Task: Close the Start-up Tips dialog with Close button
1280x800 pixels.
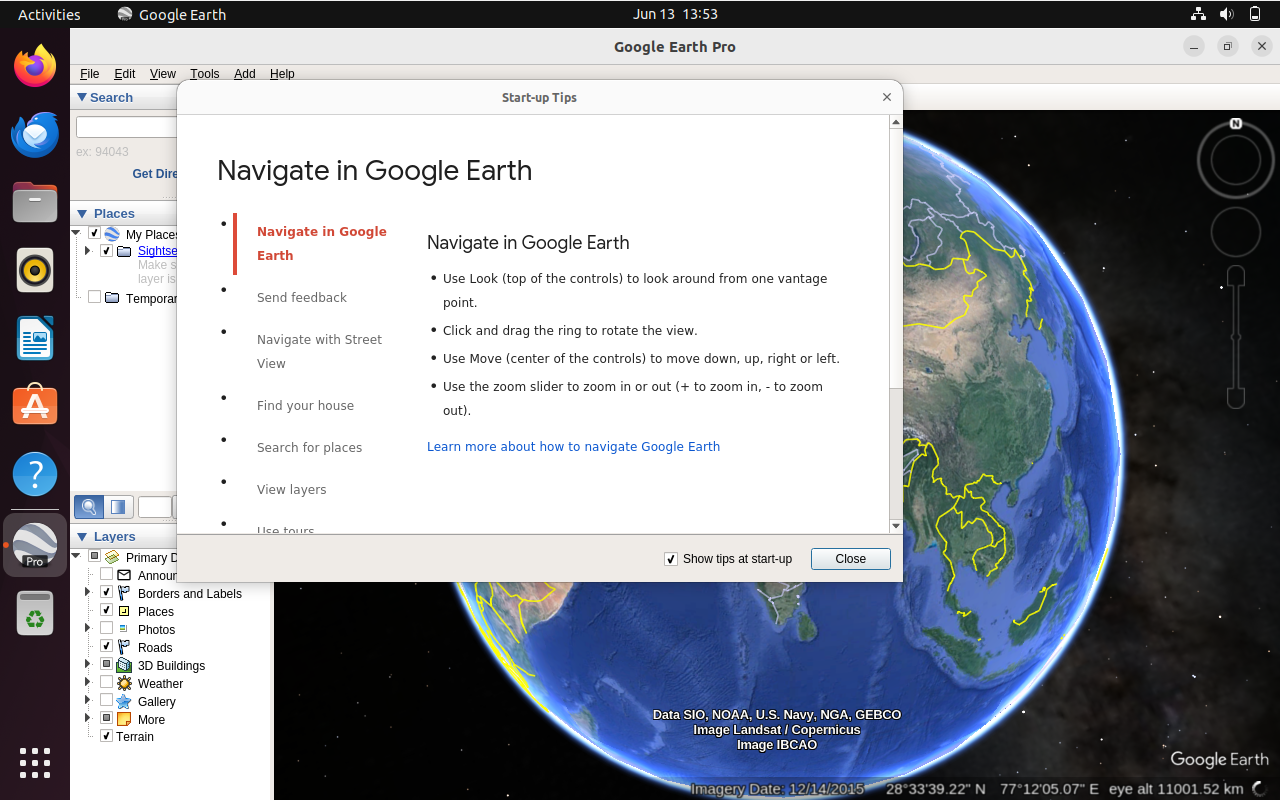Action: tap(850, 559)
